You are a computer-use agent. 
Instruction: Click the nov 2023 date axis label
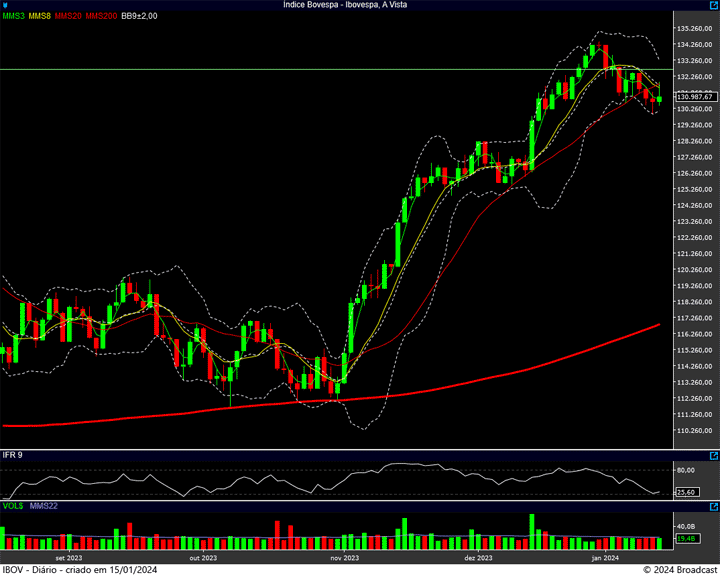click(x=343, y=557)
